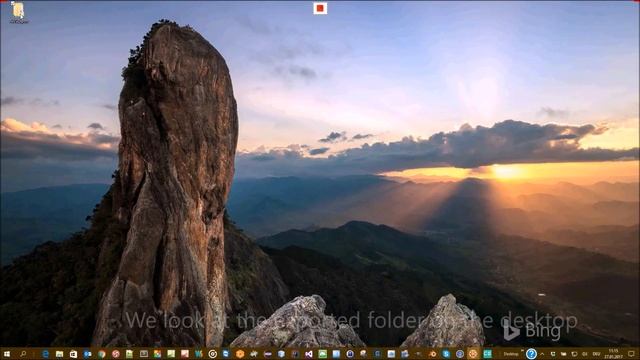Select the exported folder on the desktop
This screenshot has width=640, height=360.
click(x=18, y=12)
